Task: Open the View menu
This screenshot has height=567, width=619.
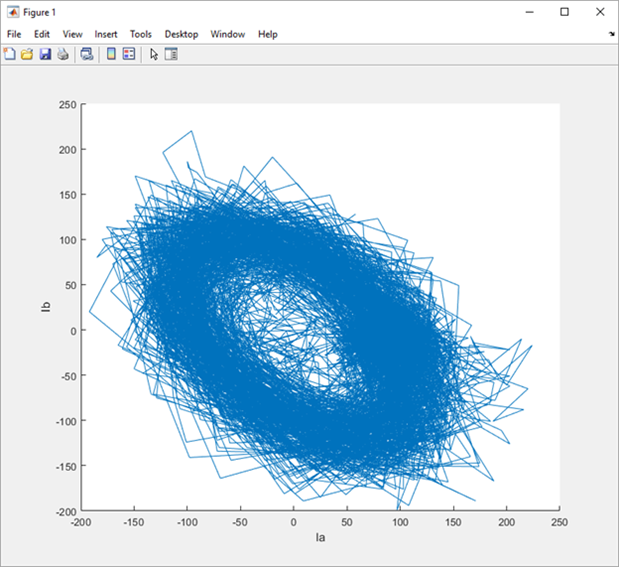Action: click(x=73, y=34)
